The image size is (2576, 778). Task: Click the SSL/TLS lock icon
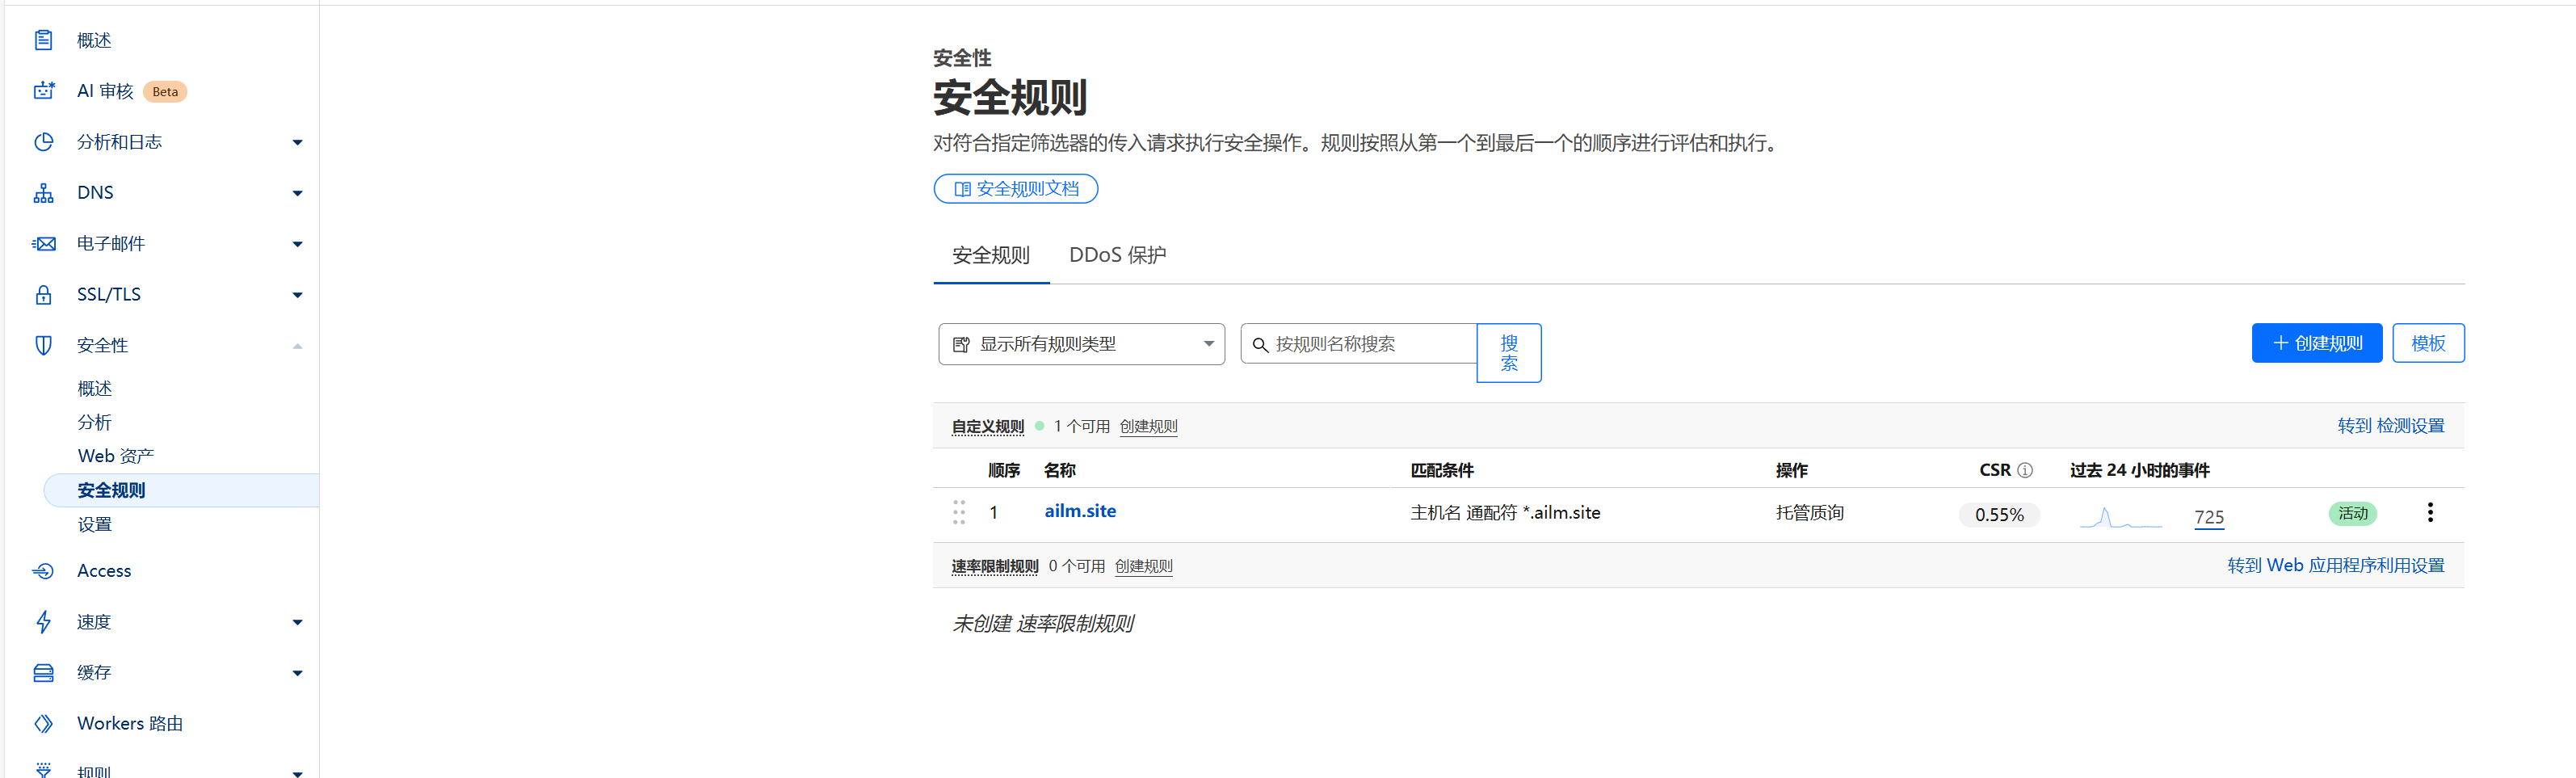click(x=43, y=295)
